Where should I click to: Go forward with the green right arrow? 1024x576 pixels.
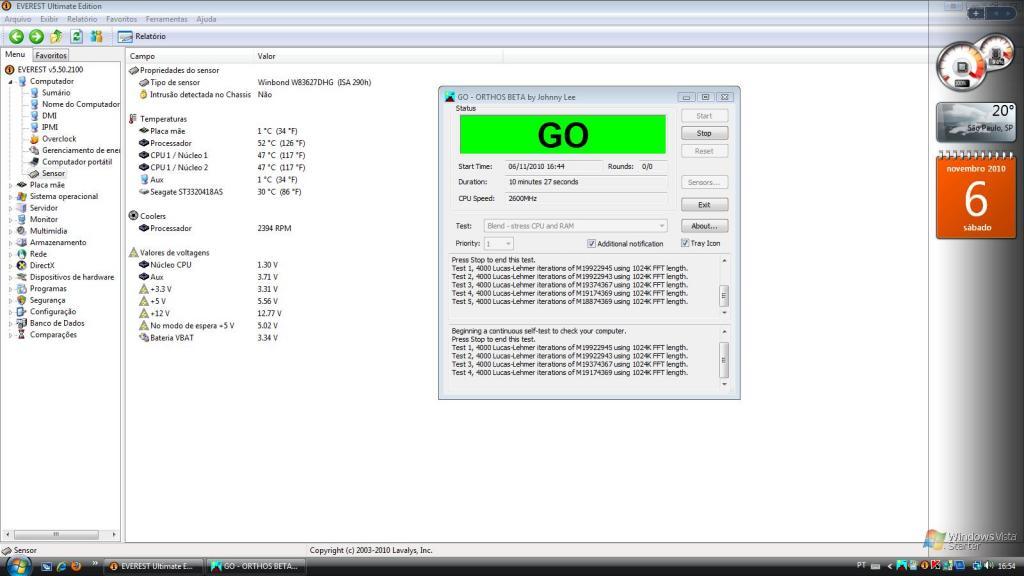pyautogui.click(x=37, y=37)
